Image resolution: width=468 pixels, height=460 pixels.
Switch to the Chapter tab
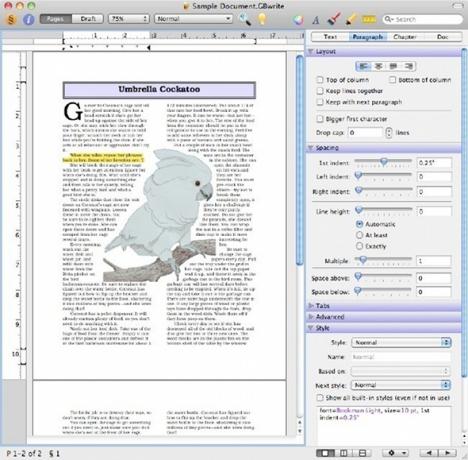click(x=405, y=37)
